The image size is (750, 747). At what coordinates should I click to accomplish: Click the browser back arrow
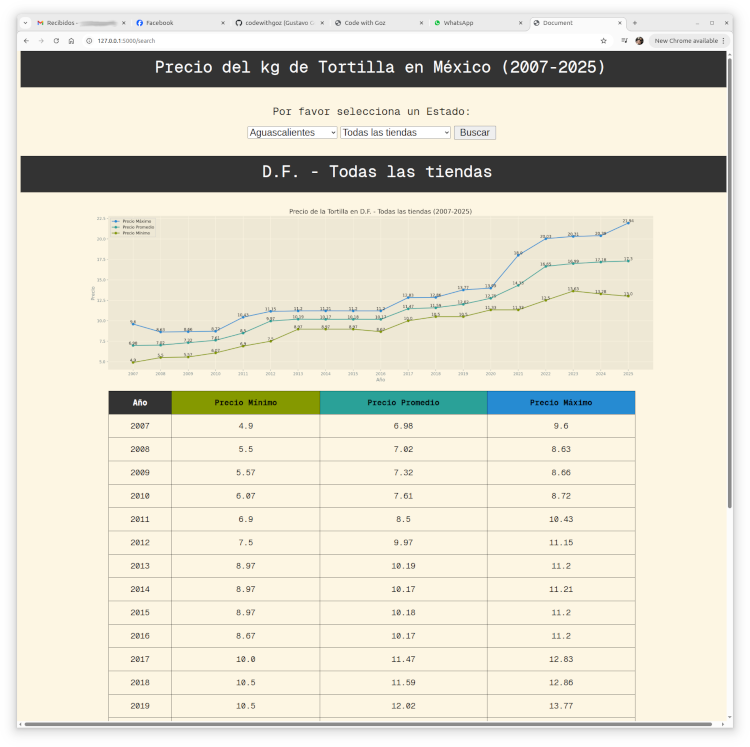27,41
